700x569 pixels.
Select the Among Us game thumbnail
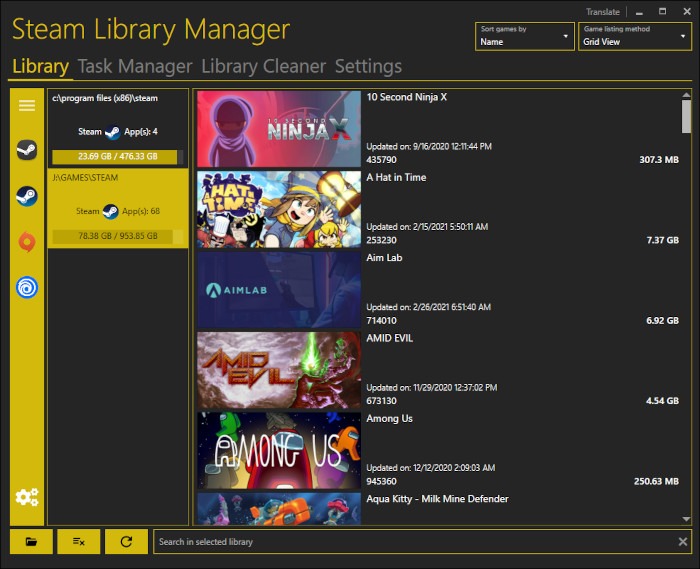tap(279, 451)
